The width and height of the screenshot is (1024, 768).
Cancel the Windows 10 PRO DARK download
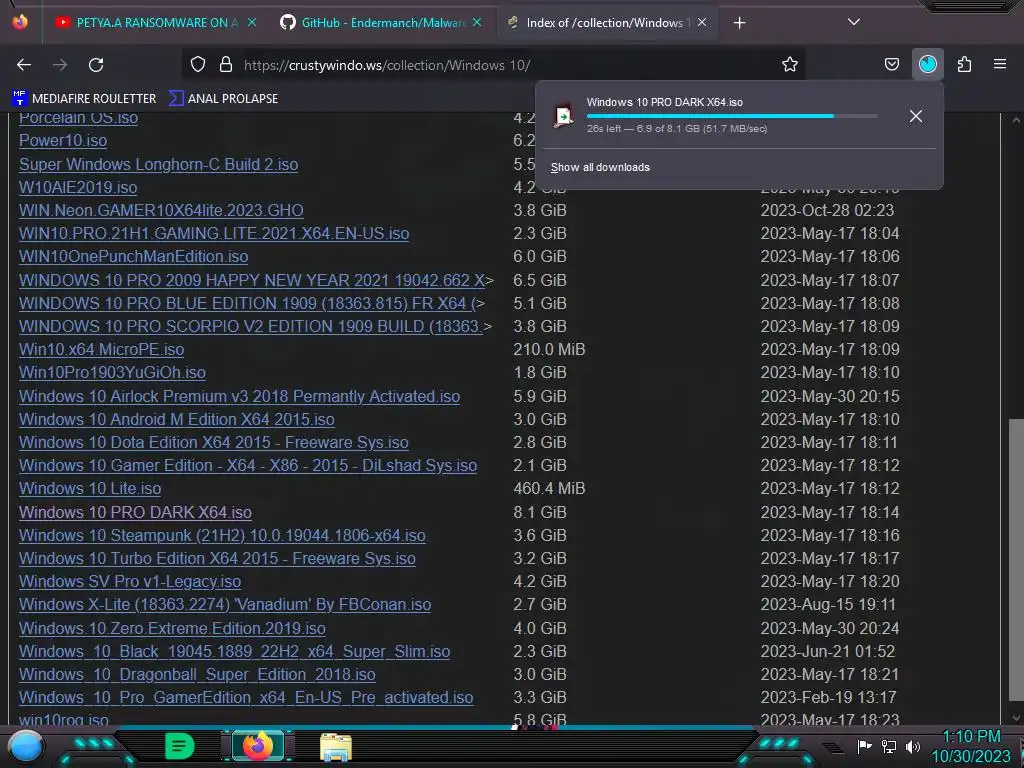(916, 116)
